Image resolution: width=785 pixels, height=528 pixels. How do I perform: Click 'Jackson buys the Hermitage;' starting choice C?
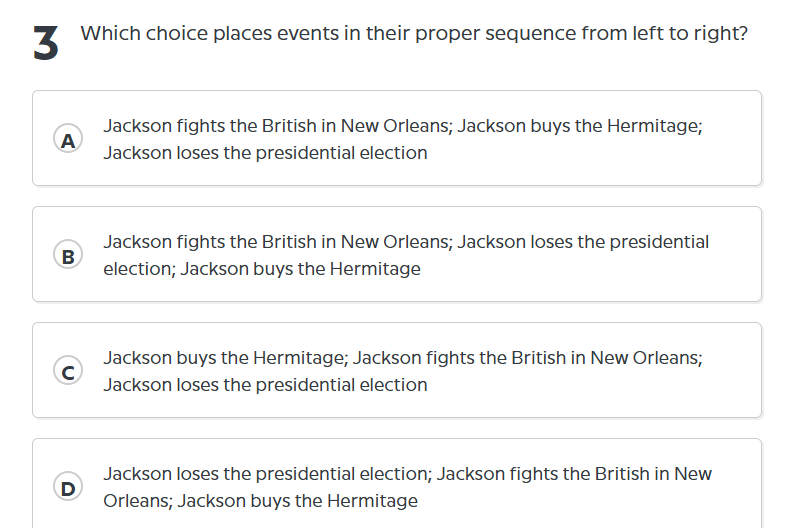tap(225, 358)
